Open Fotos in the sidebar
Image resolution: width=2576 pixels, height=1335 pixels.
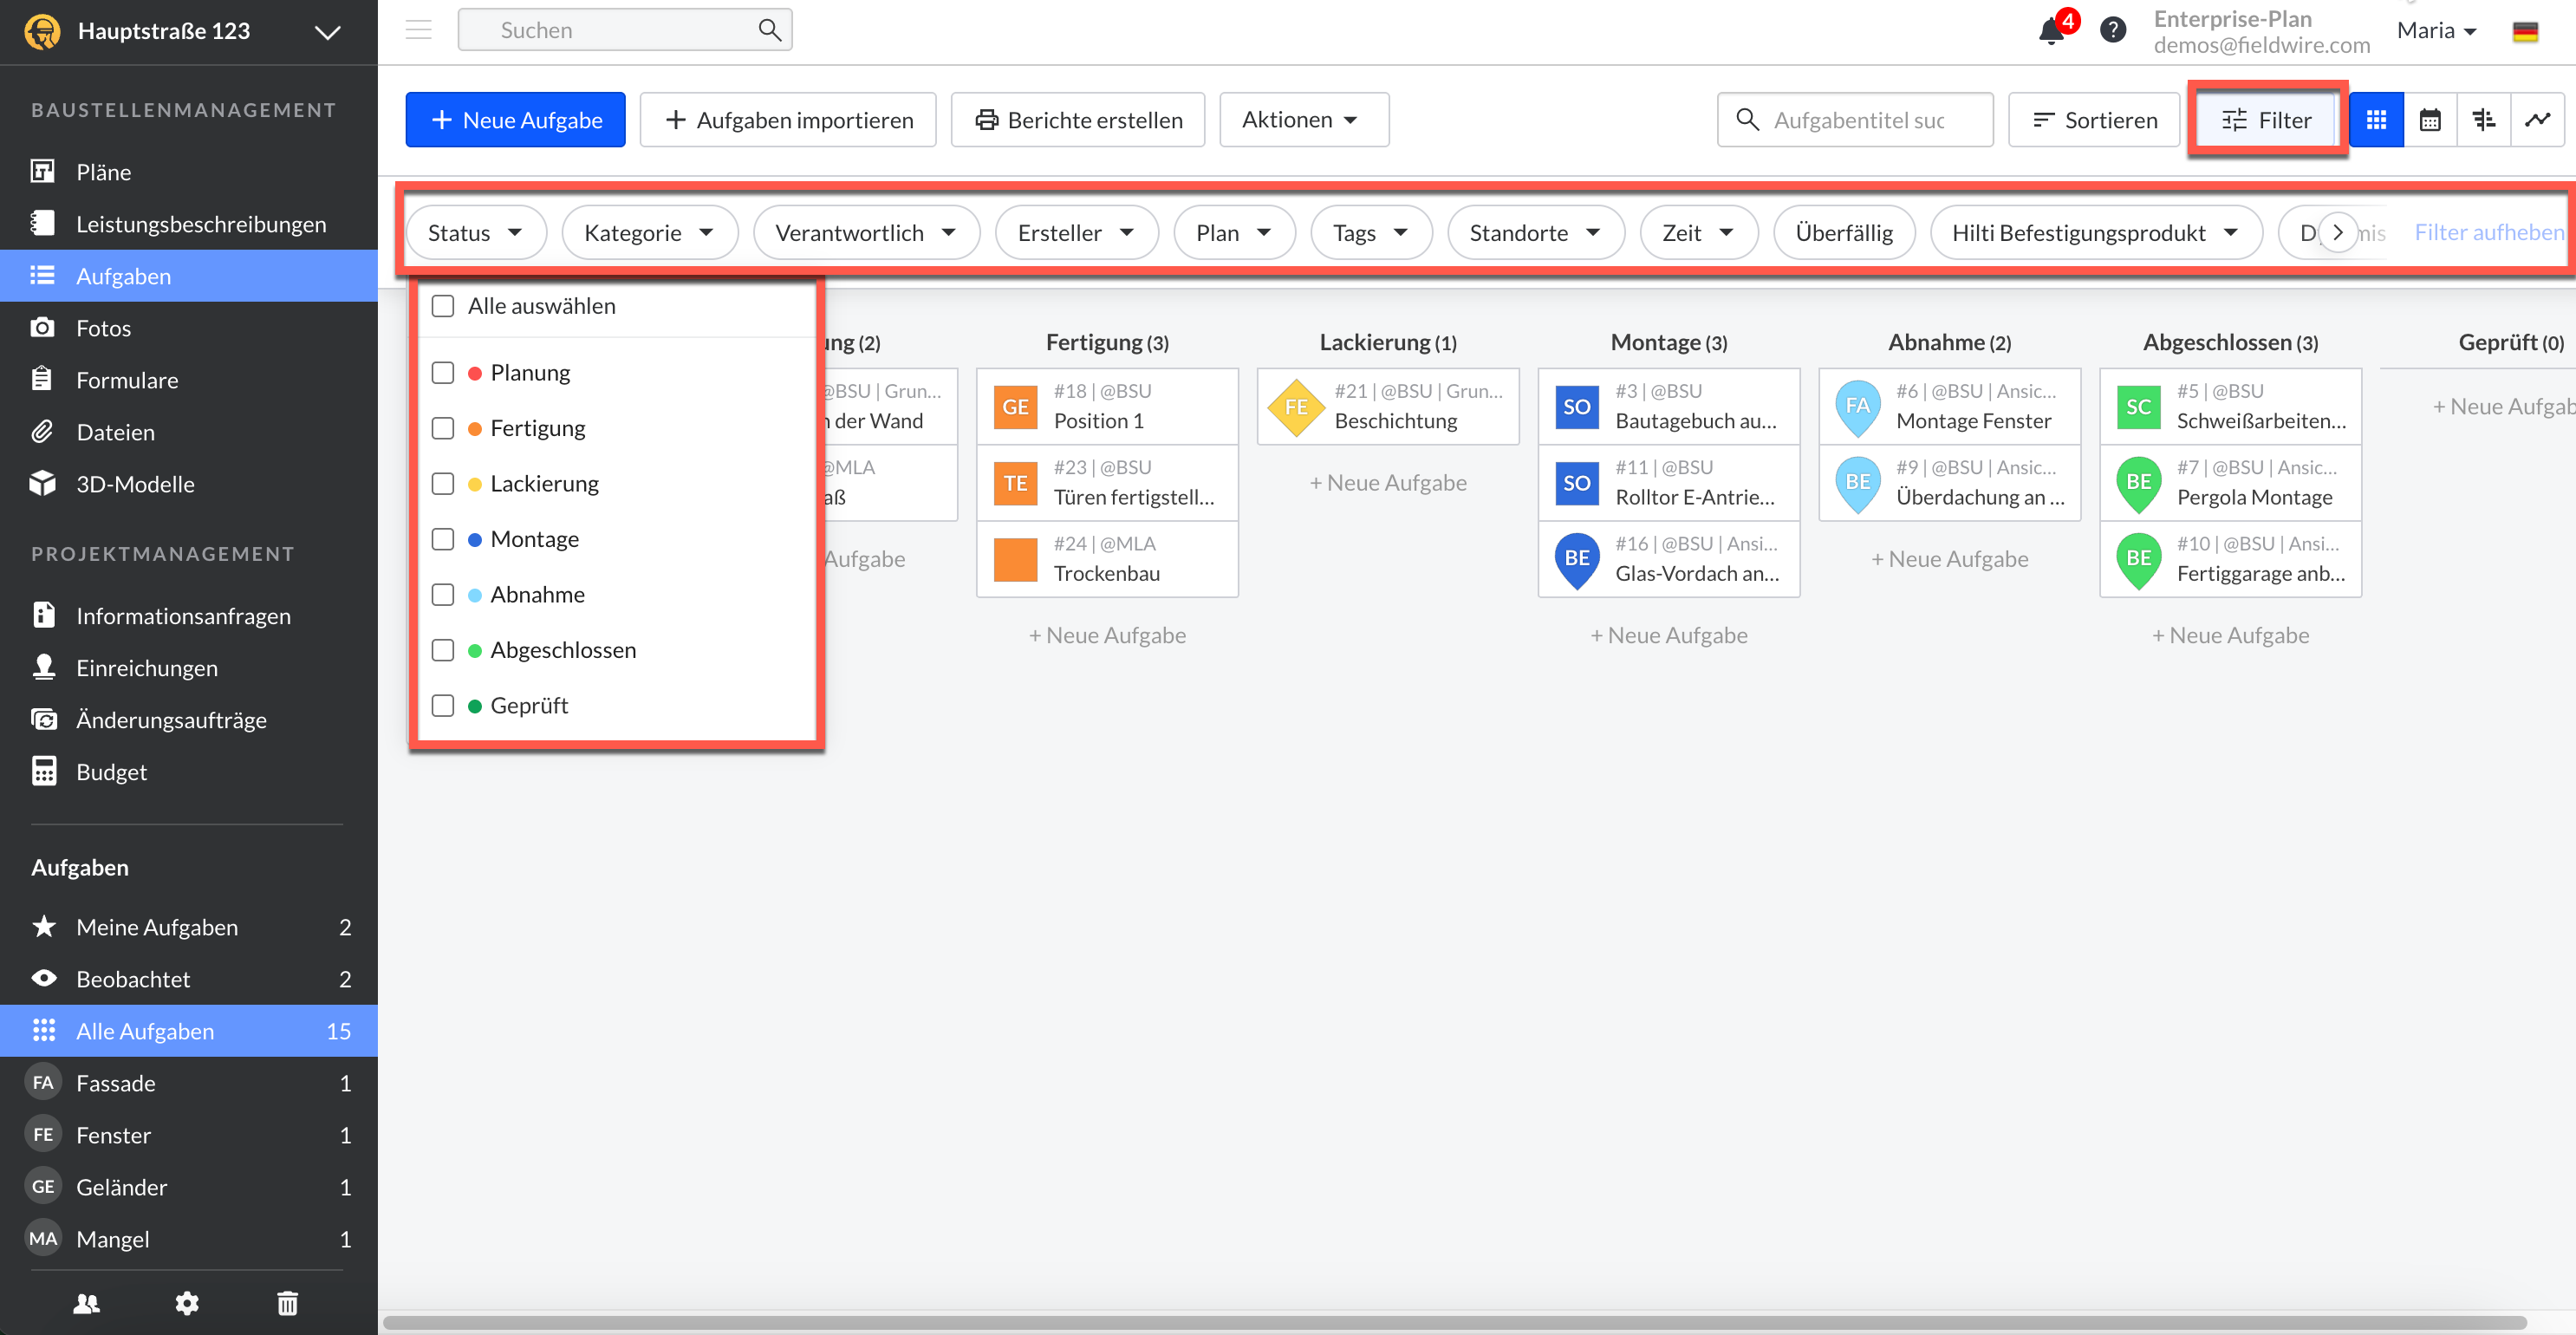tap(189, 328)
